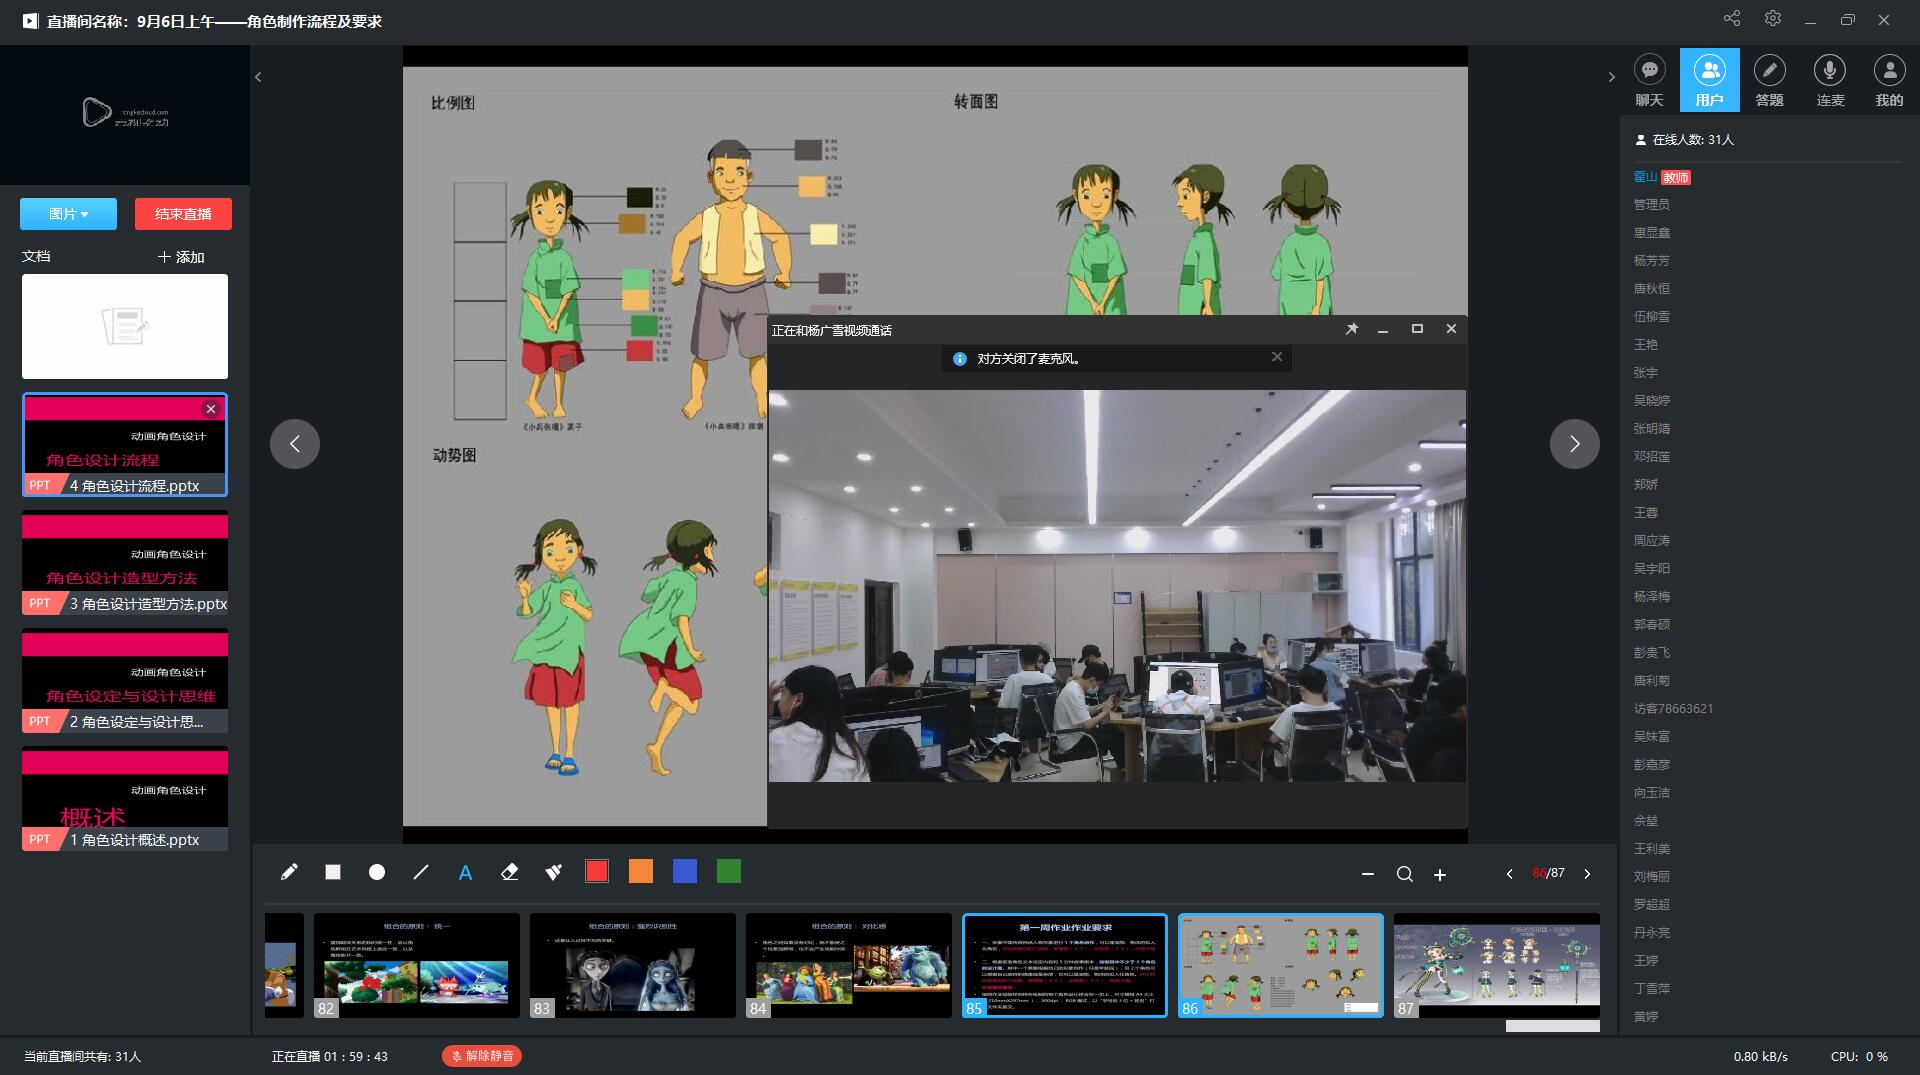Select 2 角色设定与设计思维 document
Image resolution: width=1920 pixels, height=1075 pixels.
click(x=125, y=681)
